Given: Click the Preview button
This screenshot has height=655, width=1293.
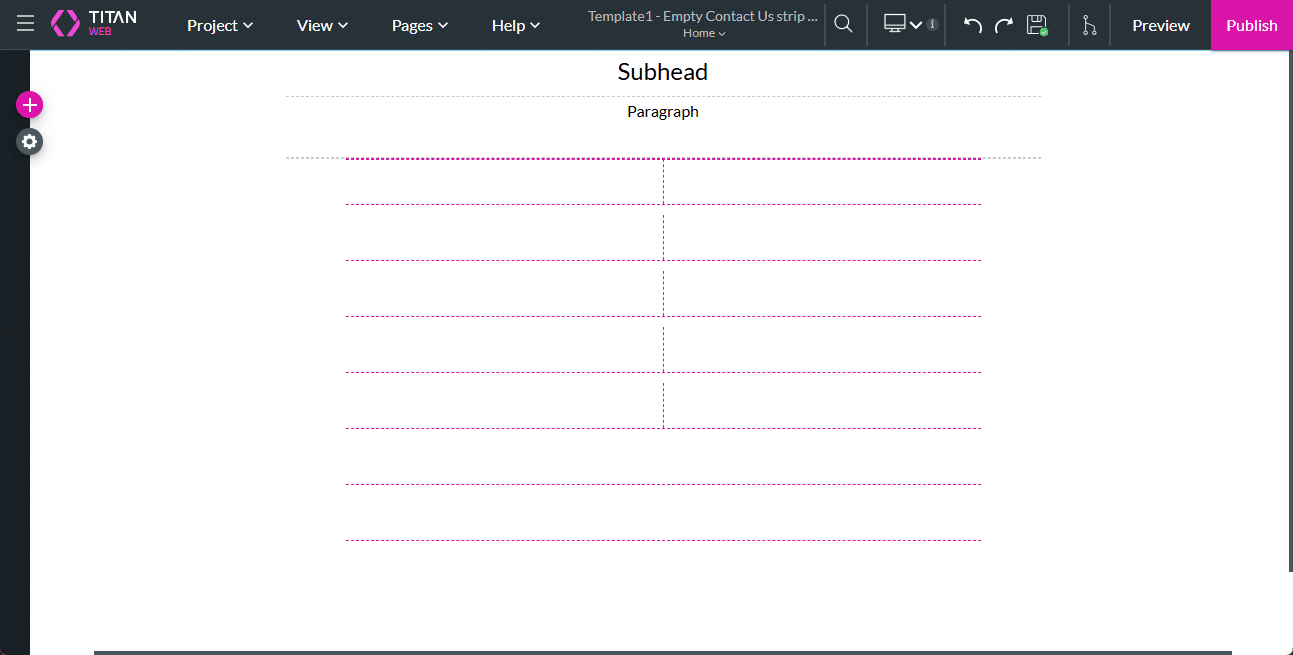Looking at the screenshot, I should point(1160,25).
